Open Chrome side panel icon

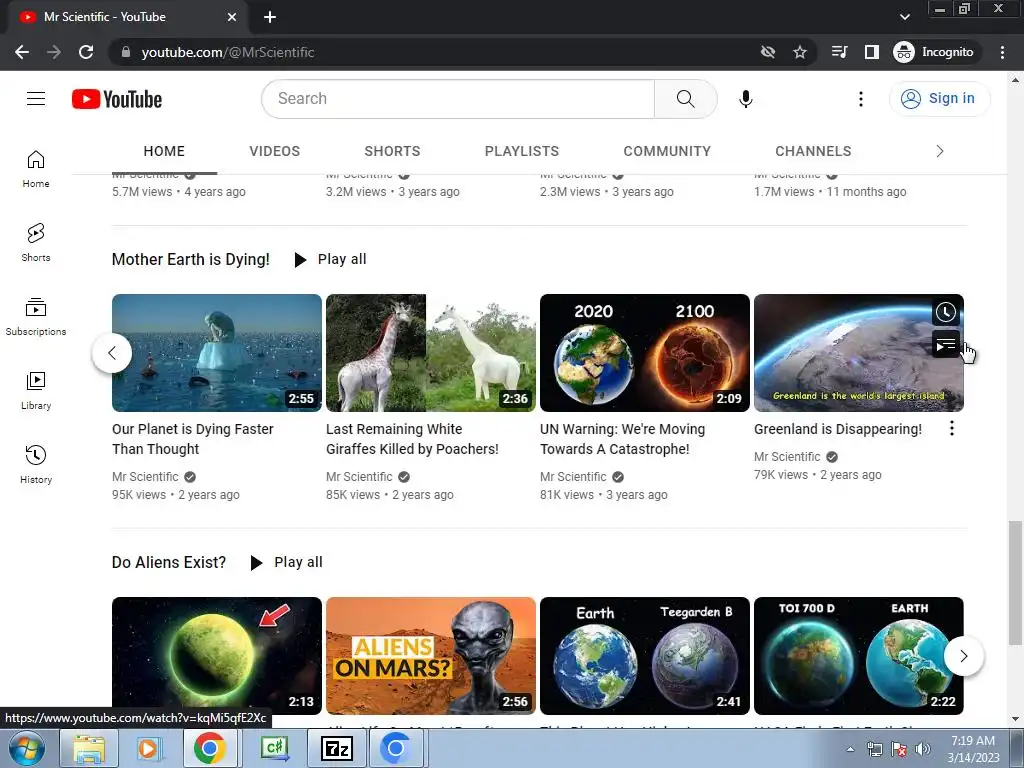pyautogui.click(x=872, y=52)
